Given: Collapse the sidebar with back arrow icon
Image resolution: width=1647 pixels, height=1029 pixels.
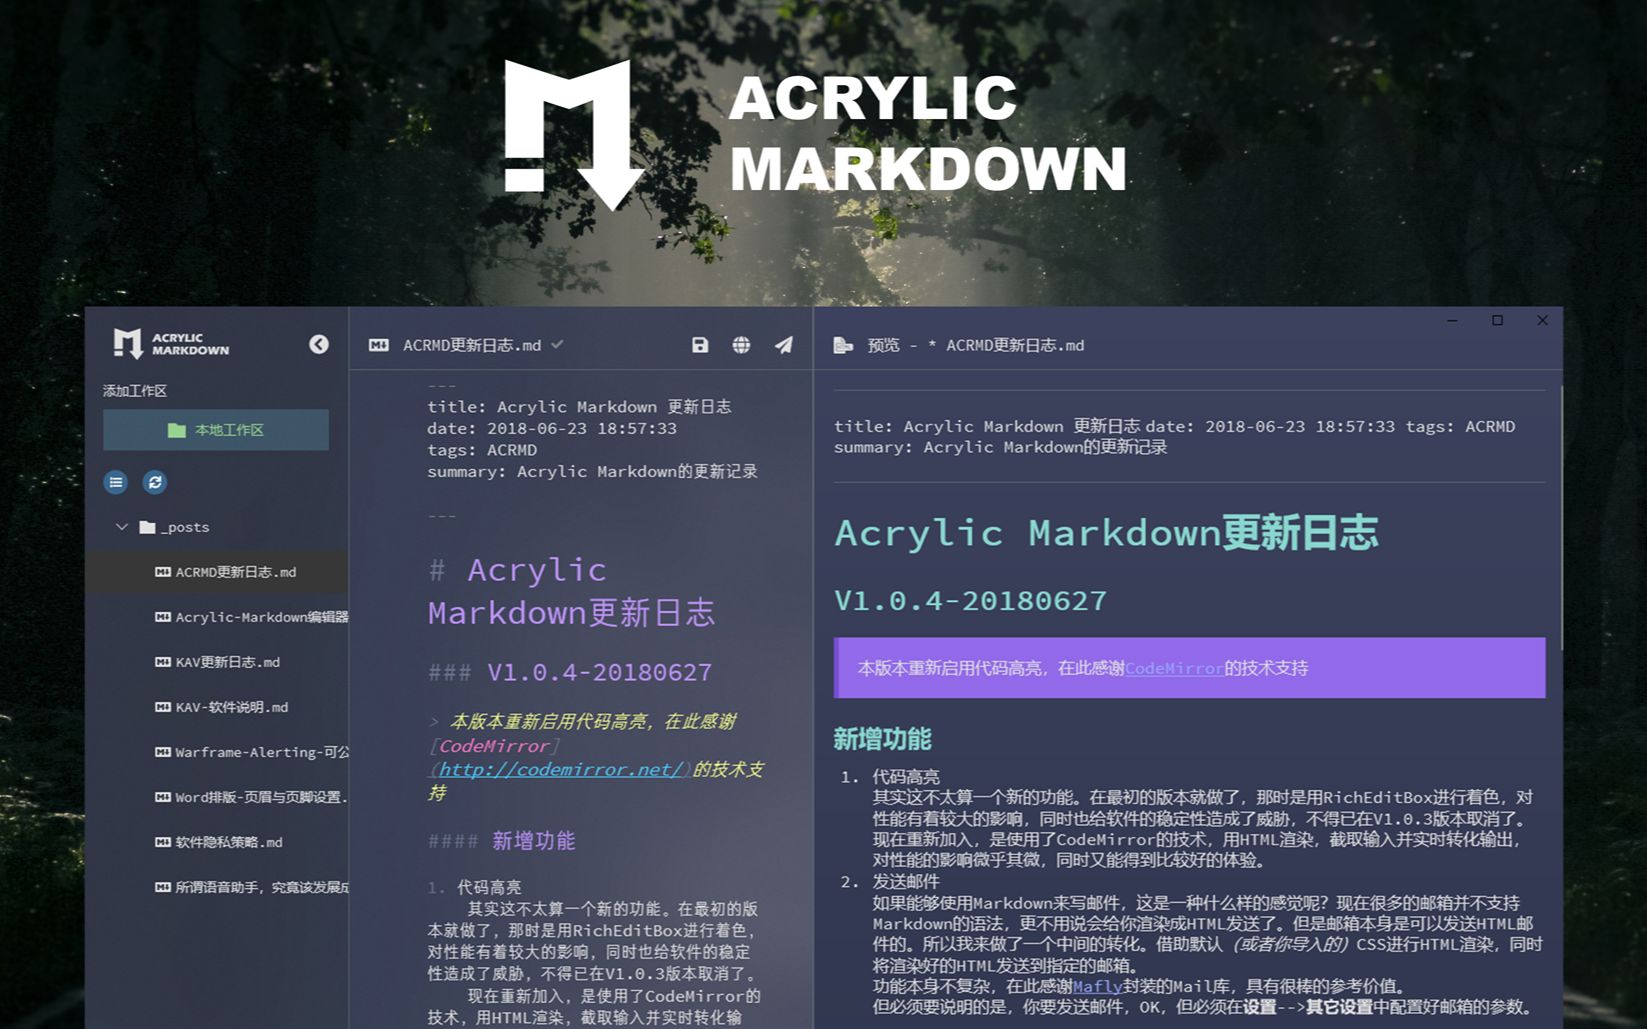Looking at the screenshot, I should click(x=318, y=344).
